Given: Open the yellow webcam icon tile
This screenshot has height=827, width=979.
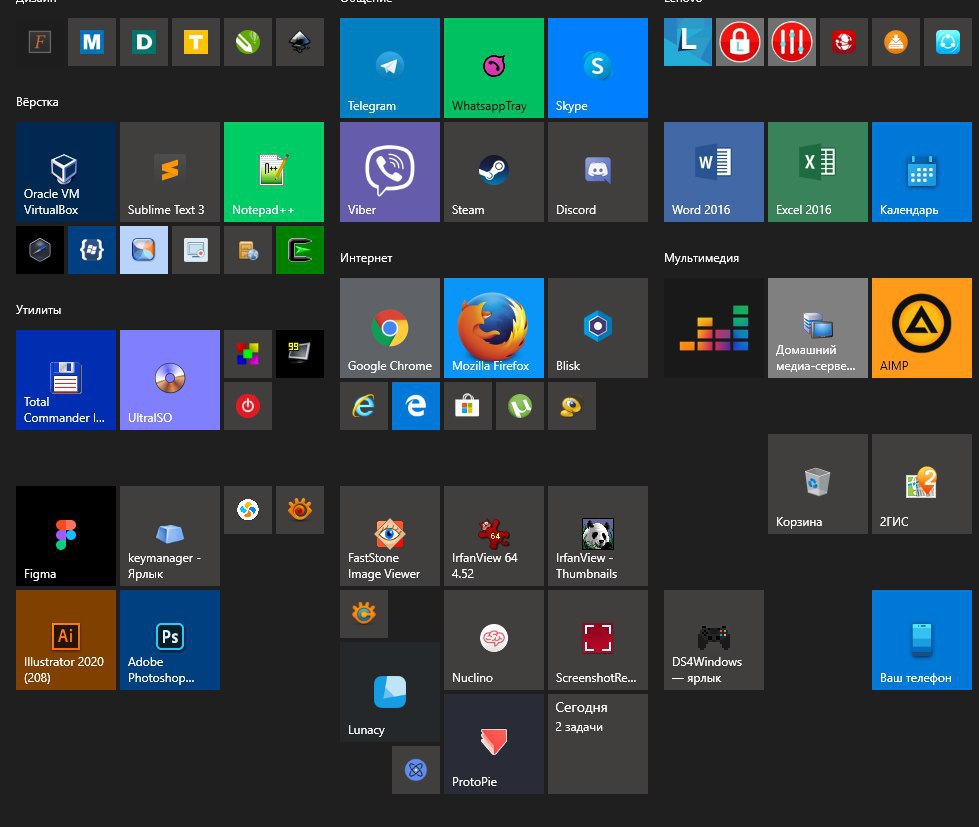Looking at the screenshot, I should (572, 406).
